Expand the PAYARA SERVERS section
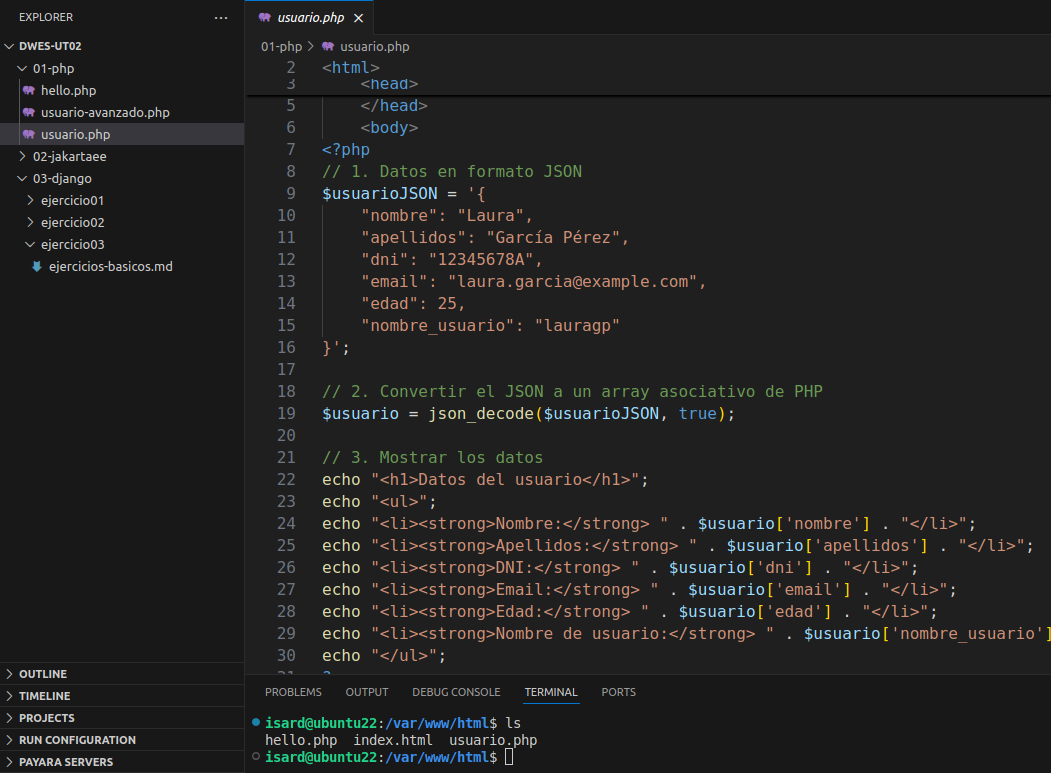Screen dimensions: 1051x773 coord(60,761)
